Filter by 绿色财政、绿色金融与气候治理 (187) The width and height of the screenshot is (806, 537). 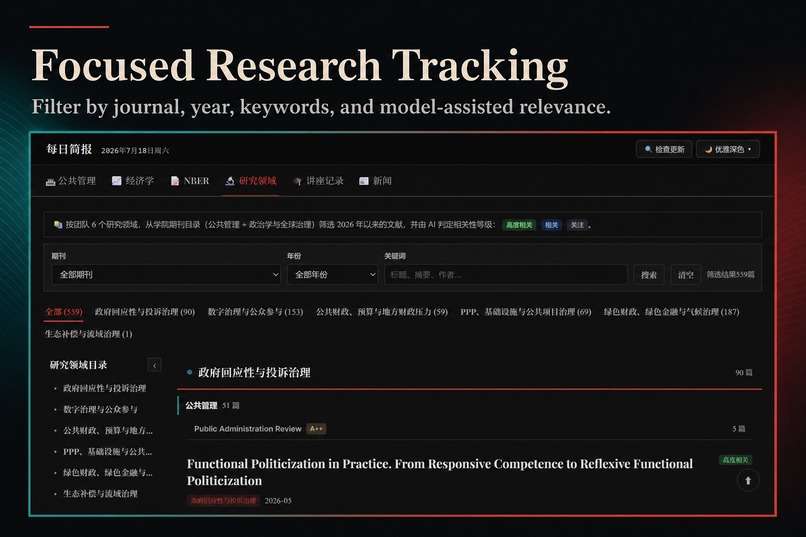tap(671, 312)
